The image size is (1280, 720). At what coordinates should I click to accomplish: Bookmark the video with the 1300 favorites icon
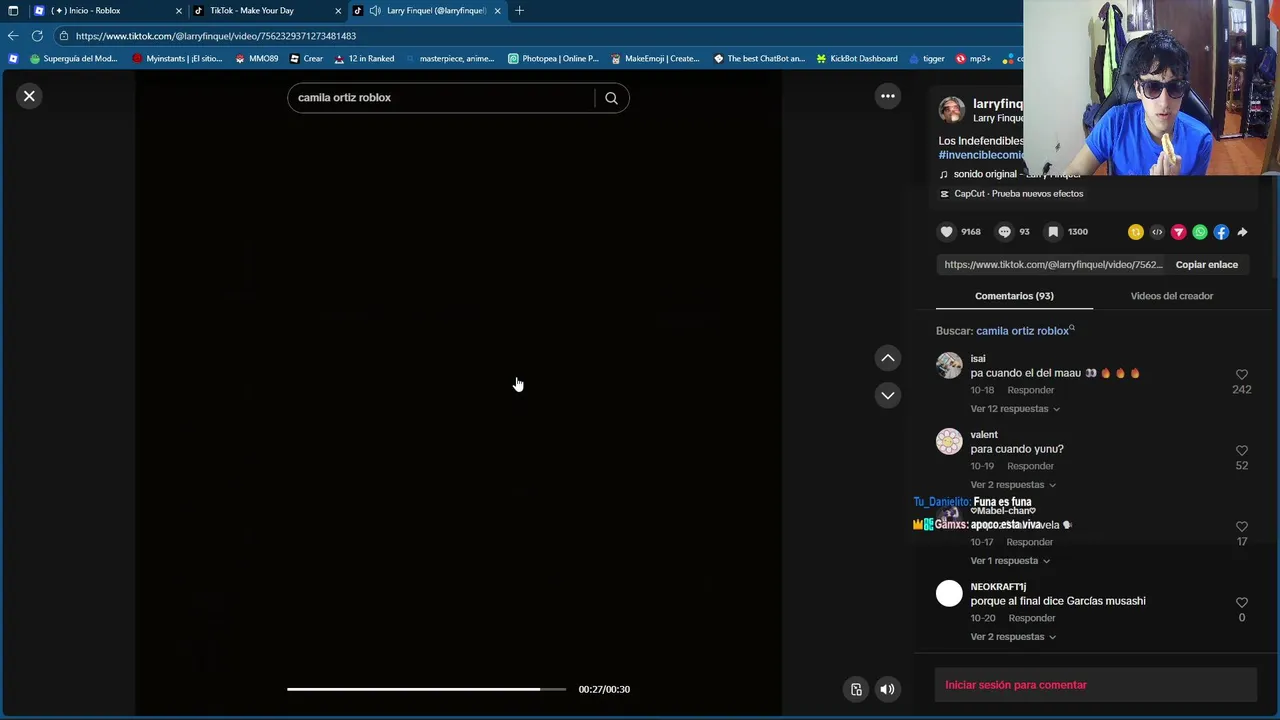(1053, 232)
